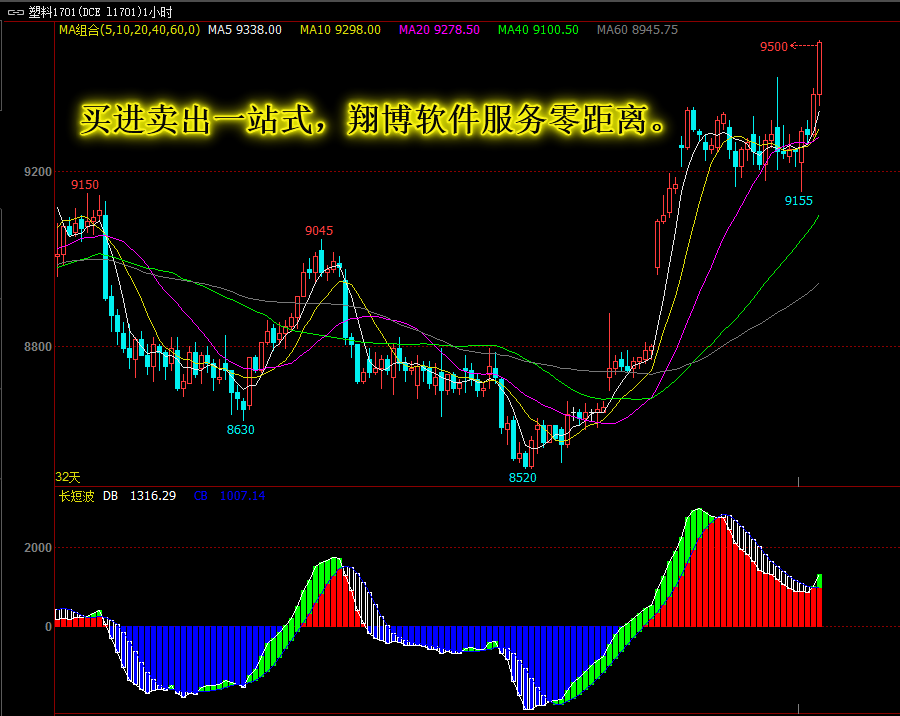Click the 32天 time span label
Screen dimensions: 900x716
[68, 477]
